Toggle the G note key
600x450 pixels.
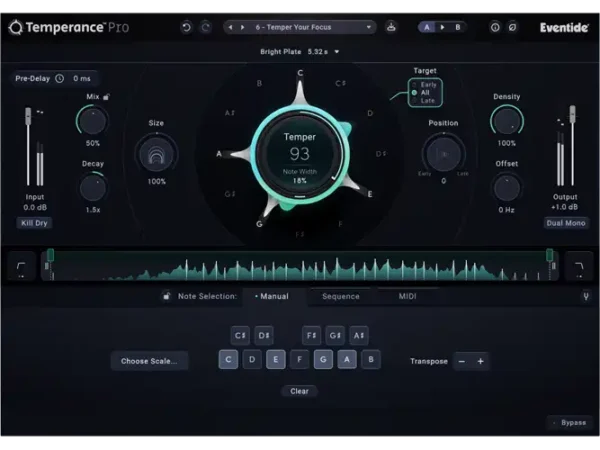click(323, 359)
